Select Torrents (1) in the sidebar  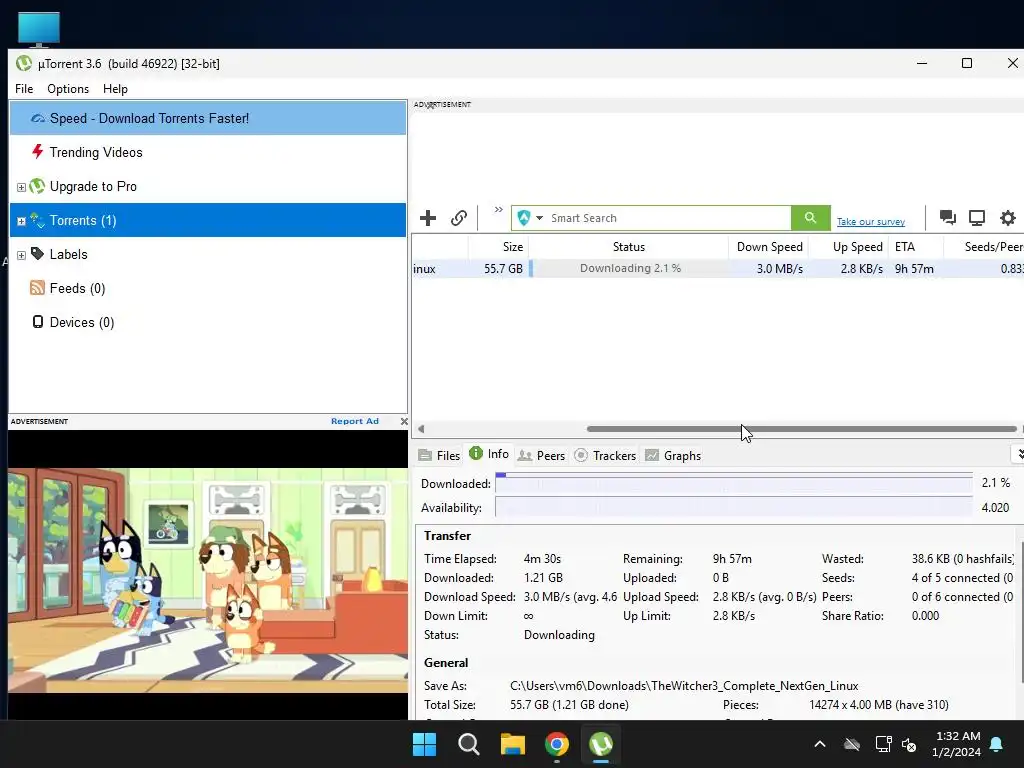pyautogui.click(x=208, y=220)
